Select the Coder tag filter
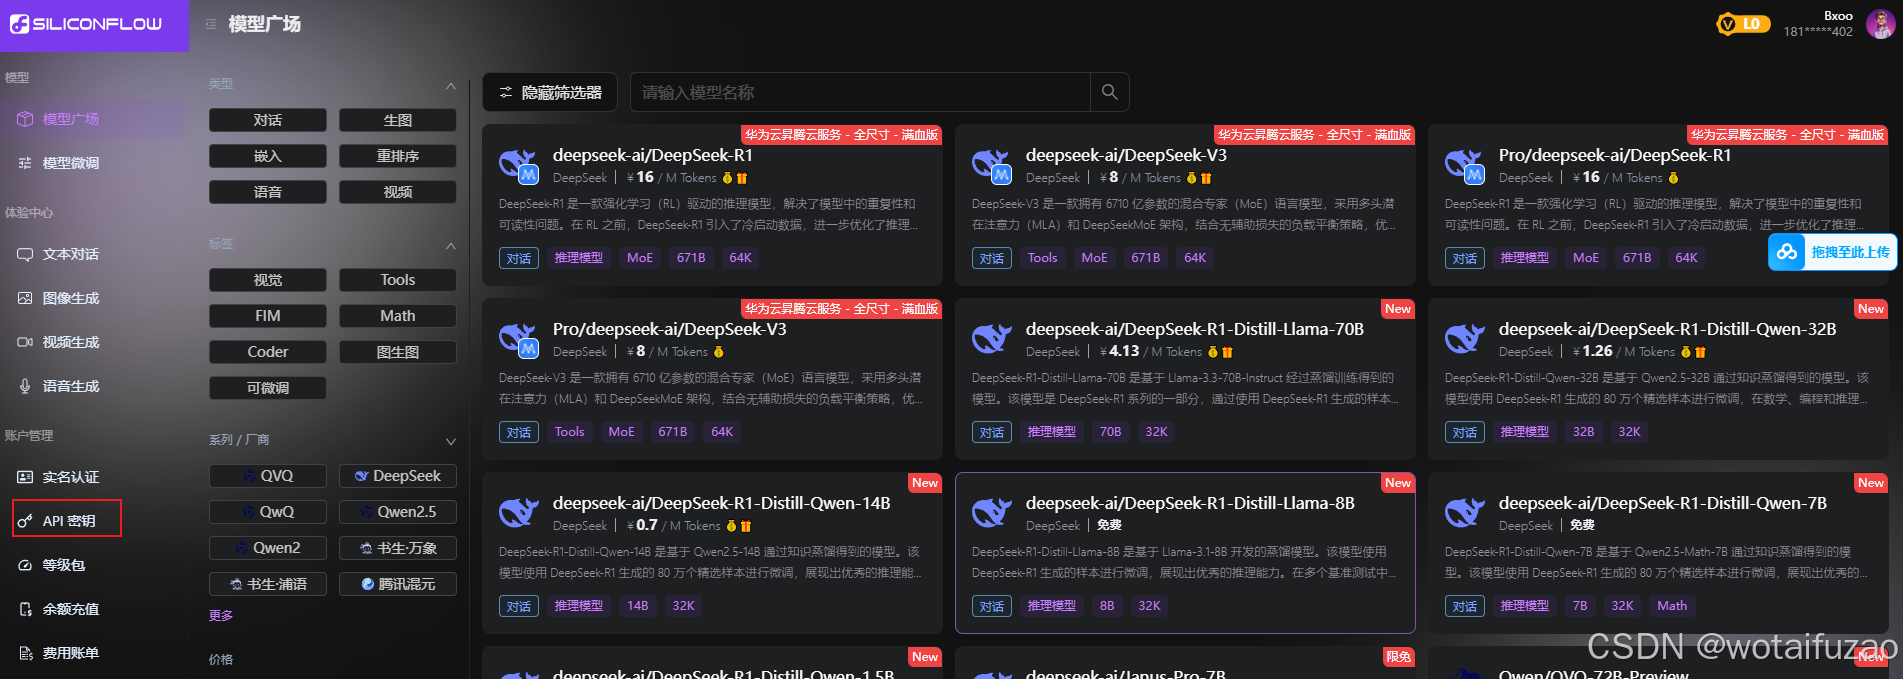 (x=268, y=352)
